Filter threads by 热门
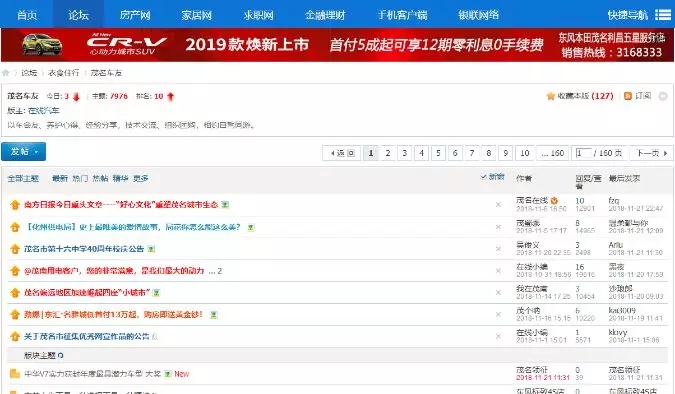 coord(80,178)
